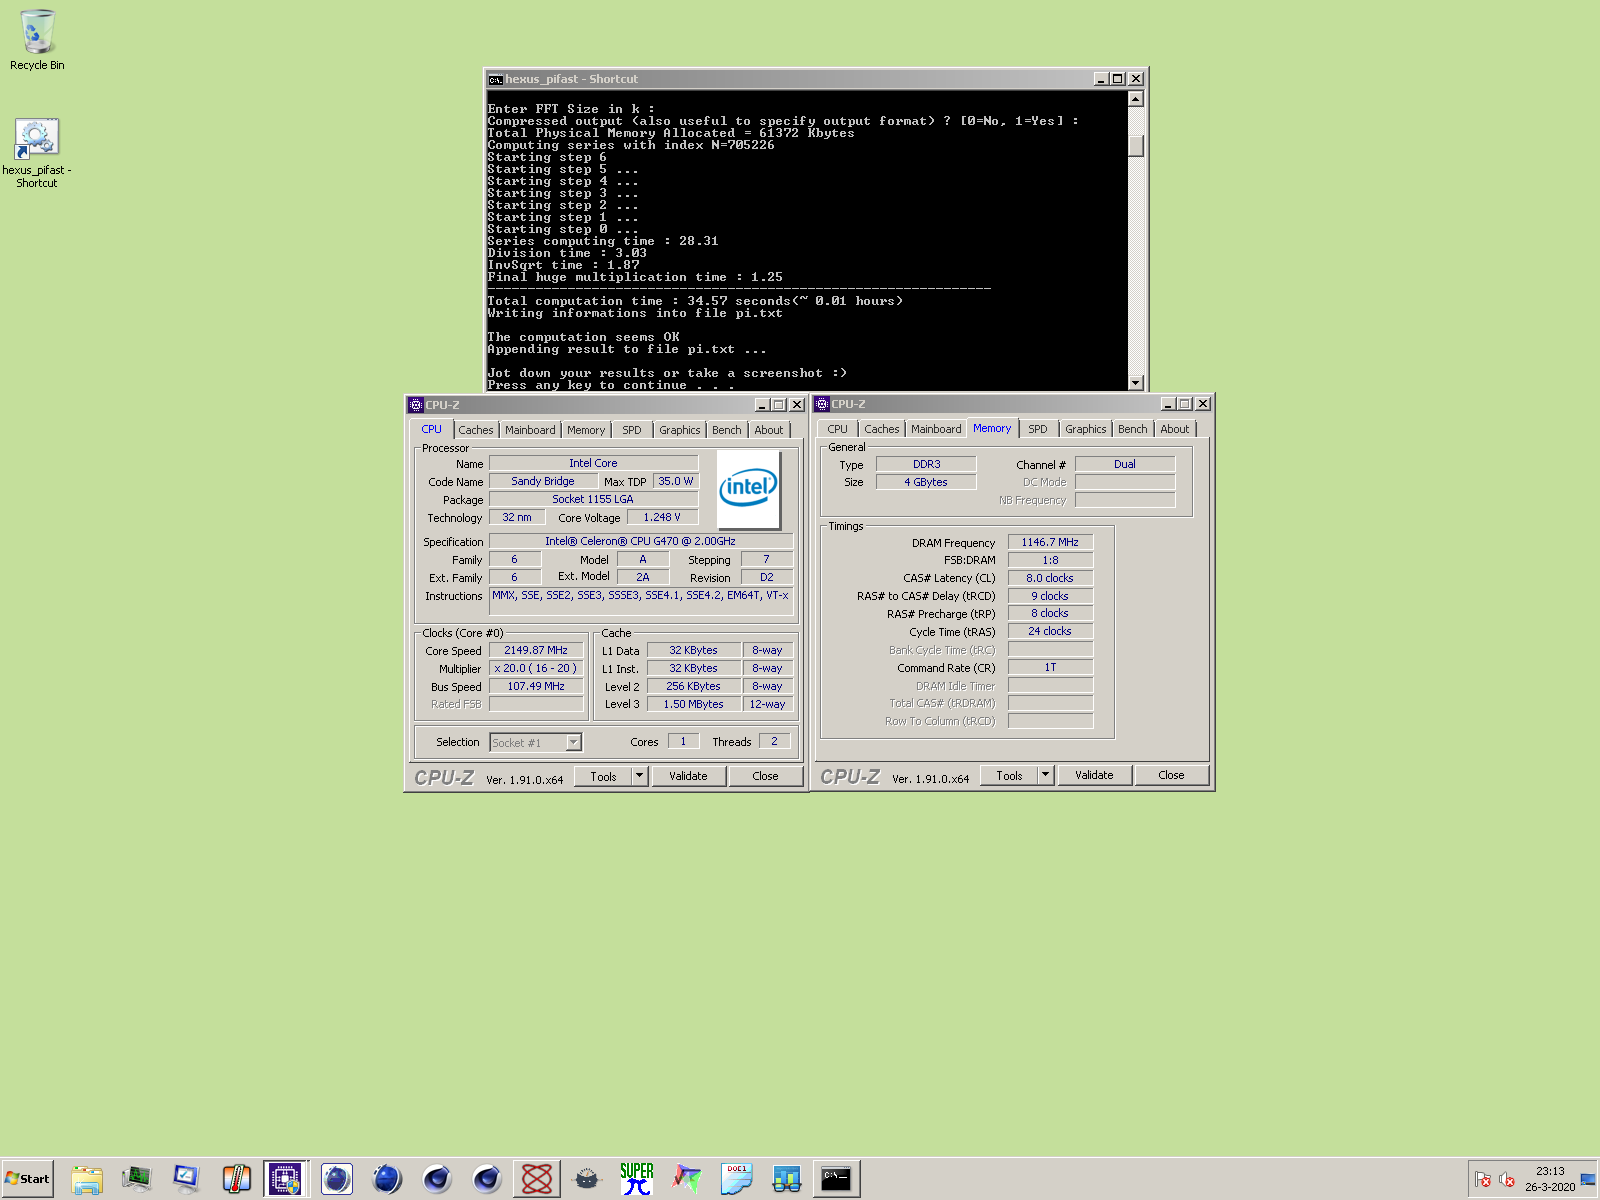Open the Socket #1 selection dropdown

(x=536, y=742)
